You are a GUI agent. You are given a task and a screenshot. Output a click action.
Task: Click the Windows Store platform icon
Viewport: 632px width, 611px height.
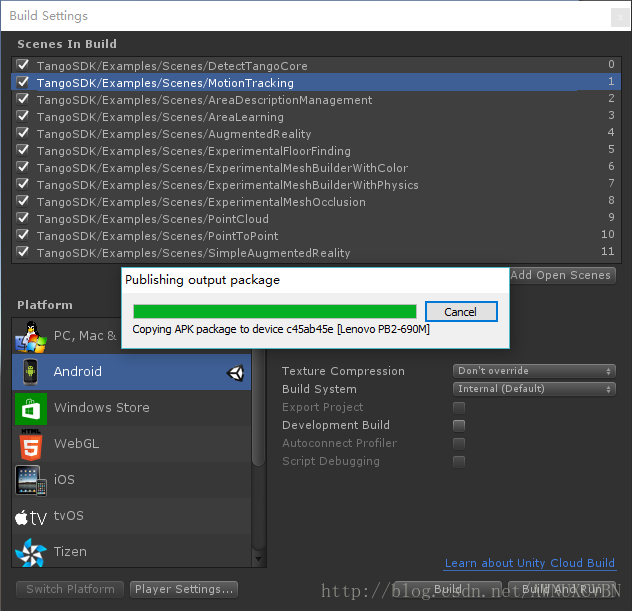(31, 409)
